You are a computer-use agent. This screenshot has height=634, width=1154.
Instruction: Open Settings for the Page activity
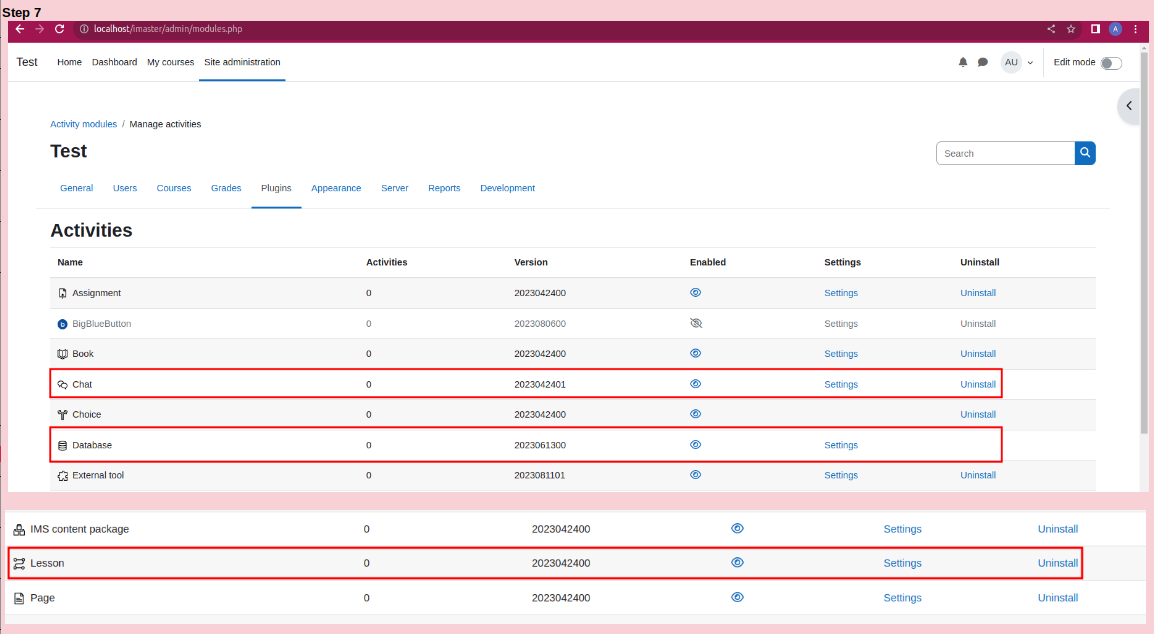[x=902, y=598]
